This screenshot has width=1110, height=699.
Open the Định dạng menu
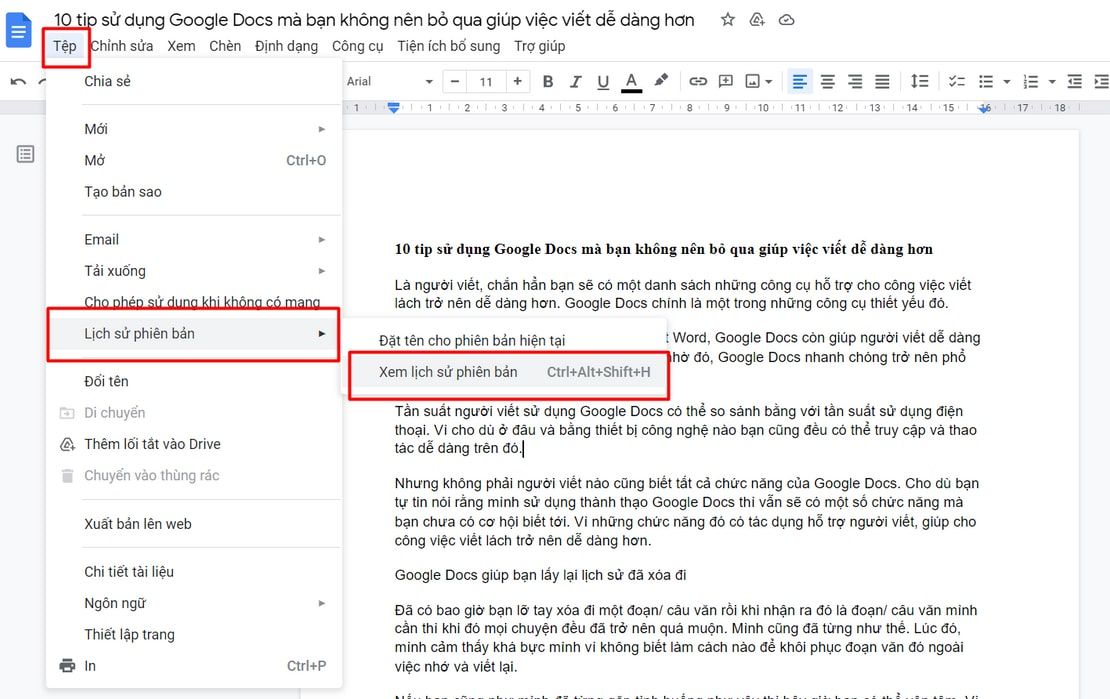(x=286, y=46)
